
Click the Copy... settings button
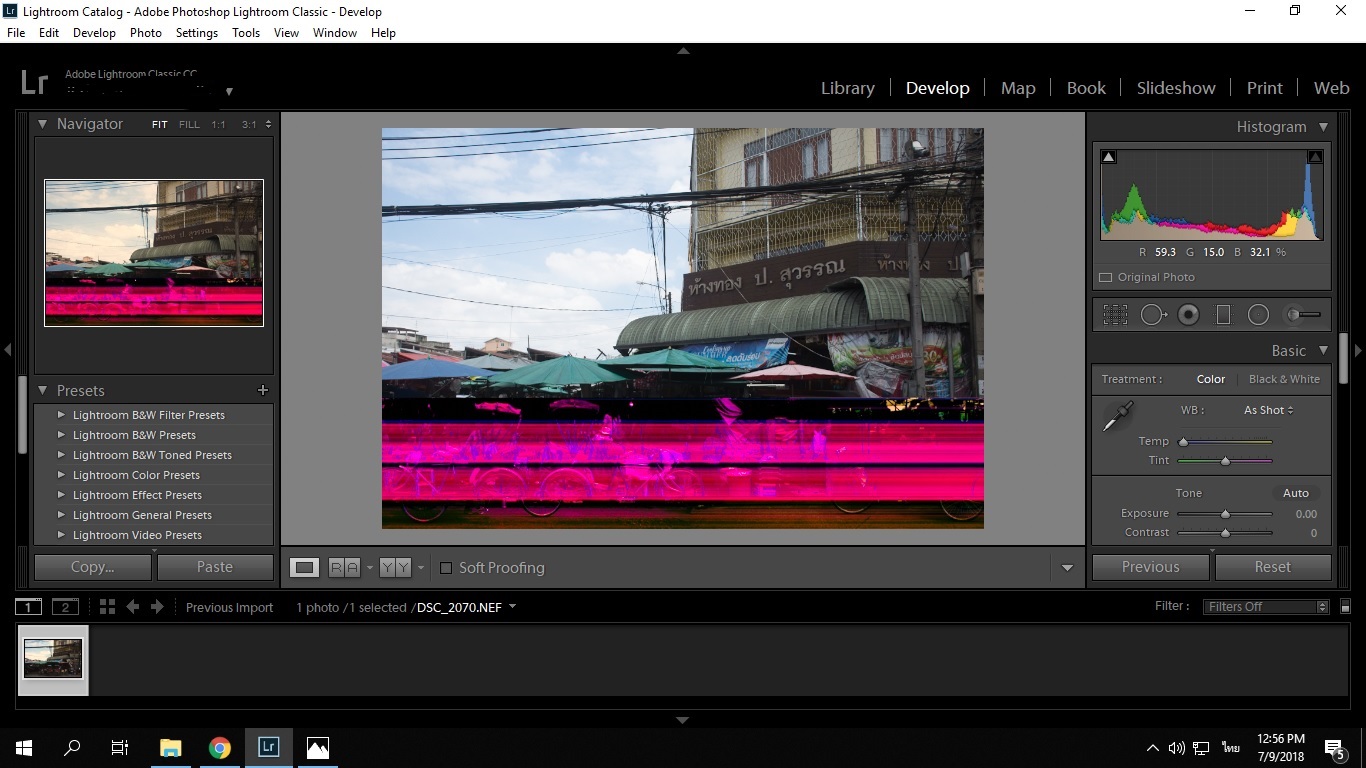pyautogui.click(x=93, y=567)
